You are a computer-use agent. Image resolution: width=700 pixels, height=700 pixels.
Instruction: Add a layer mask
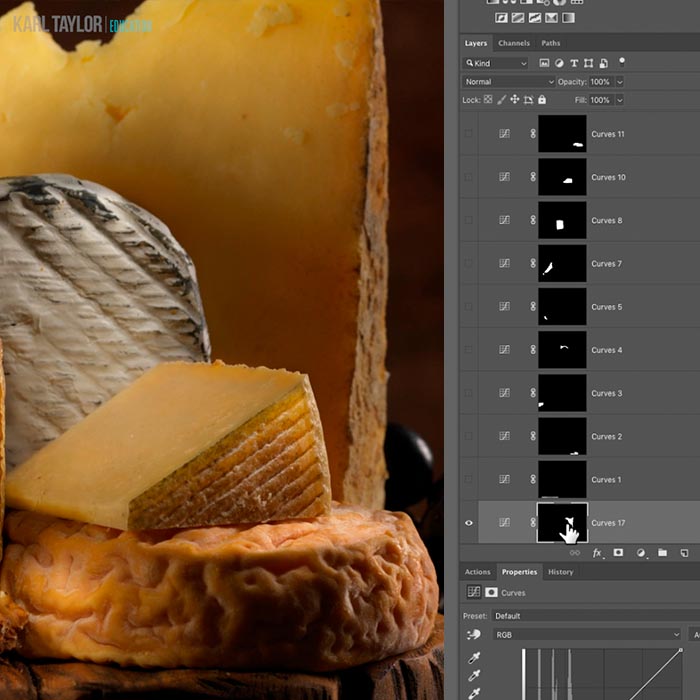(618, 553)
